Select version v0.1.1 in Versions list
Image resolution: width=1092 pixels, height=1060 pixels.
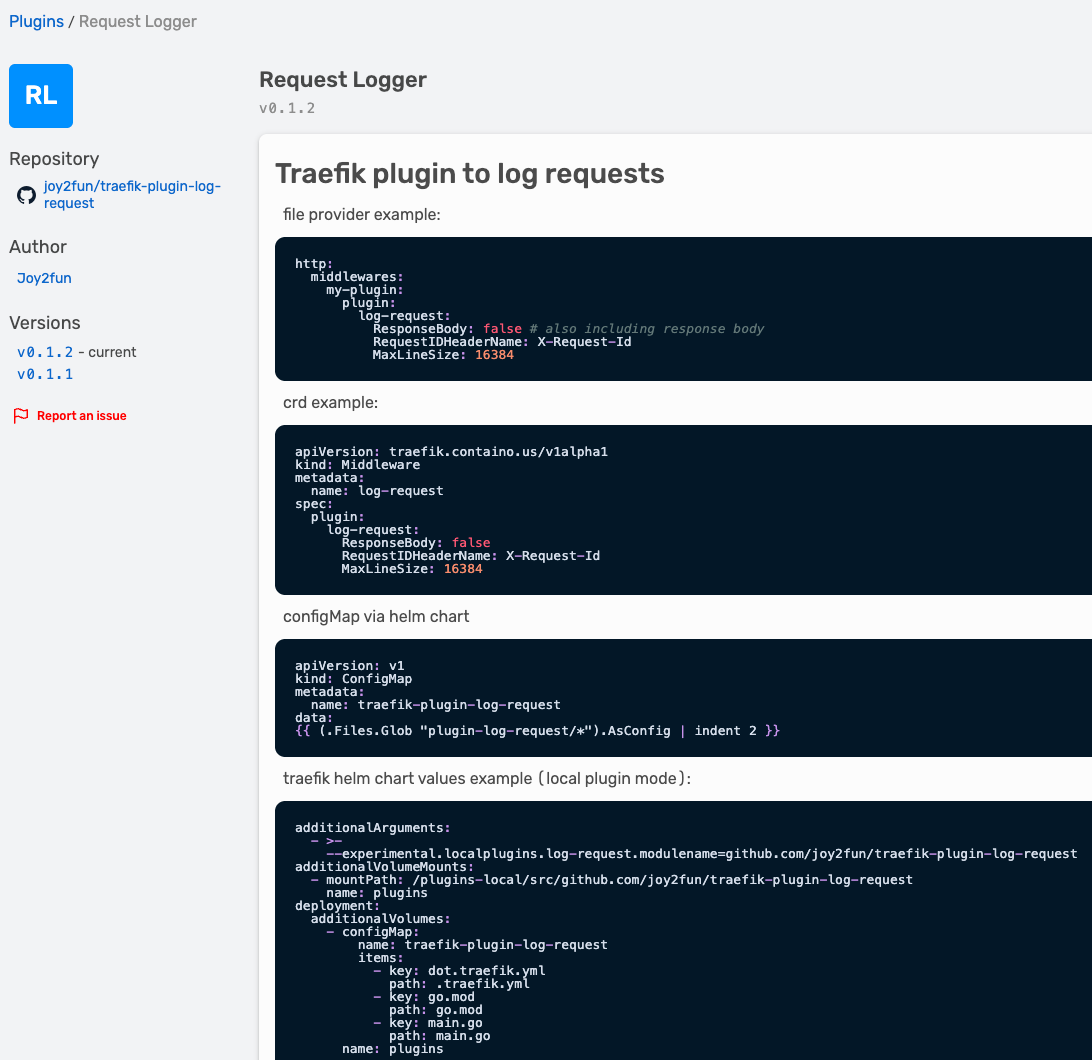pyautogui.click(x=45, y=375)
